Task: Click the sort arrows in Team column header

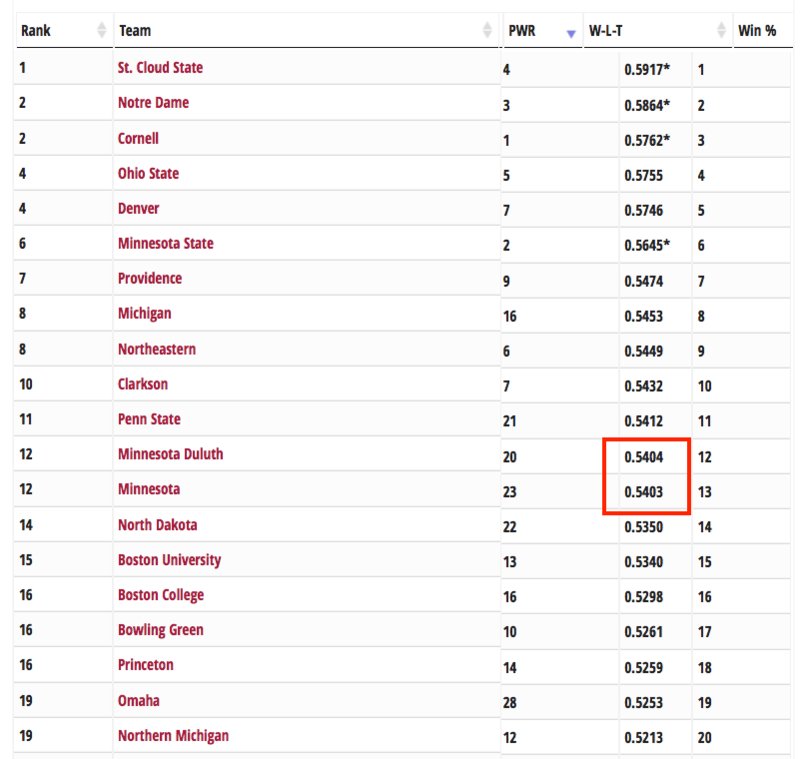Action: point(487,31)
